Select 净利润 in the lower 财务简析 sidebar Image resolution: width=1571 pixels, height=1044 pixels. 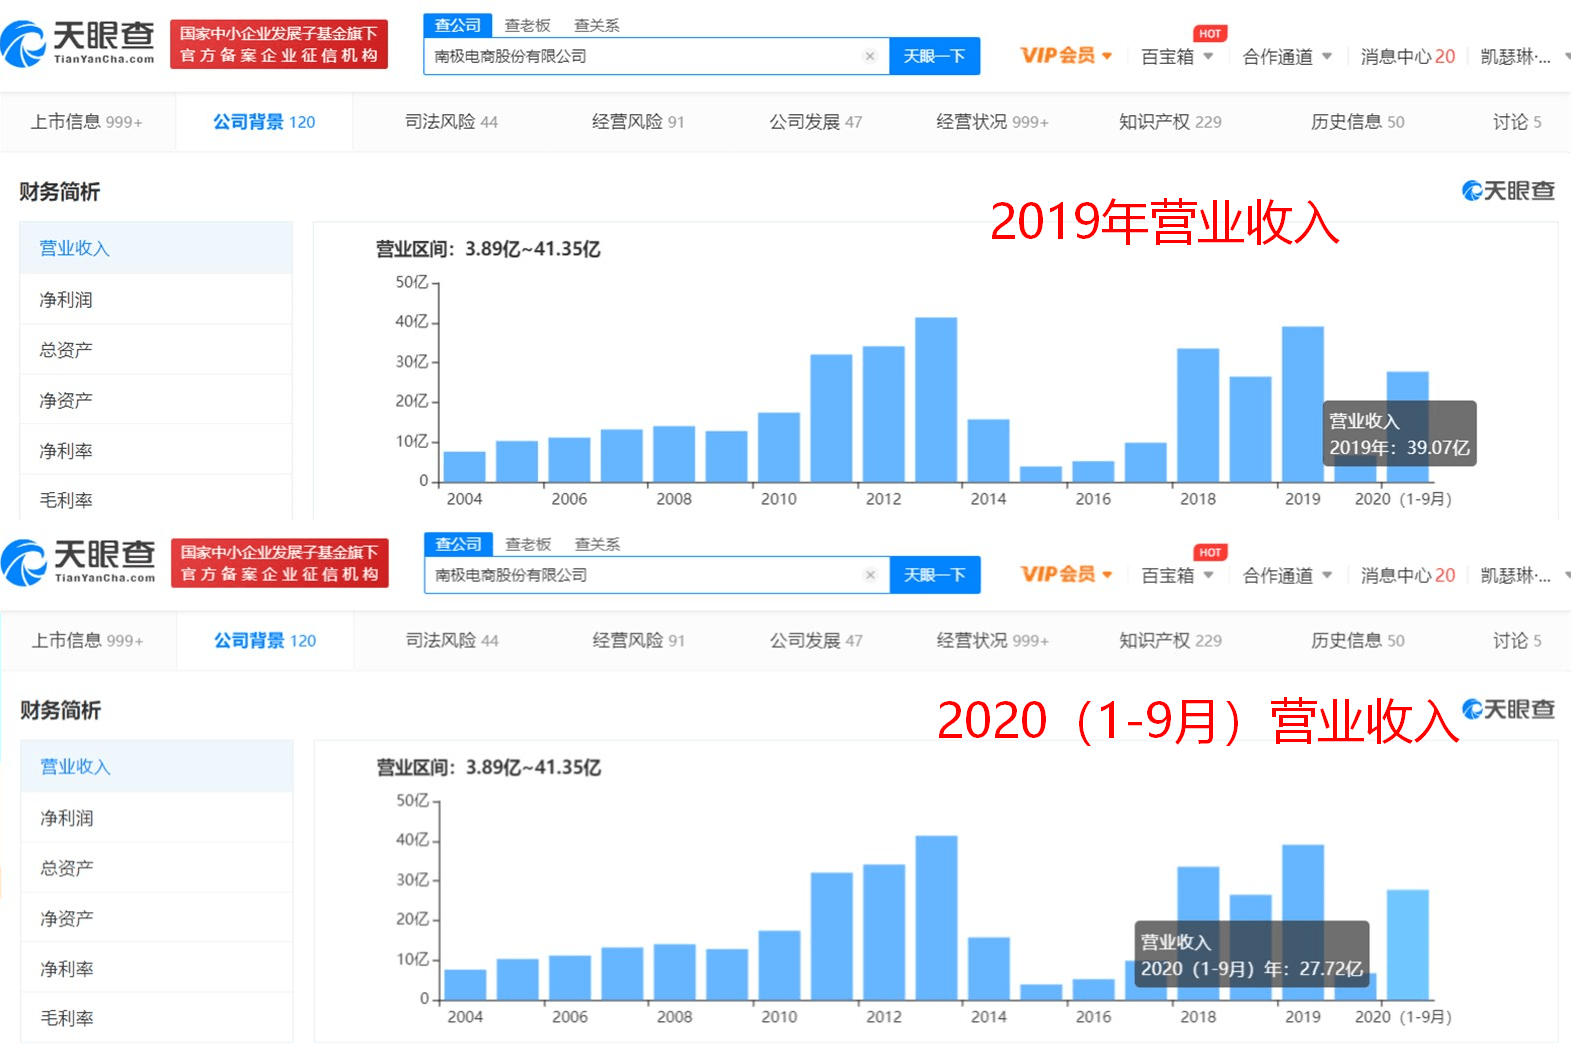point(157,818)
